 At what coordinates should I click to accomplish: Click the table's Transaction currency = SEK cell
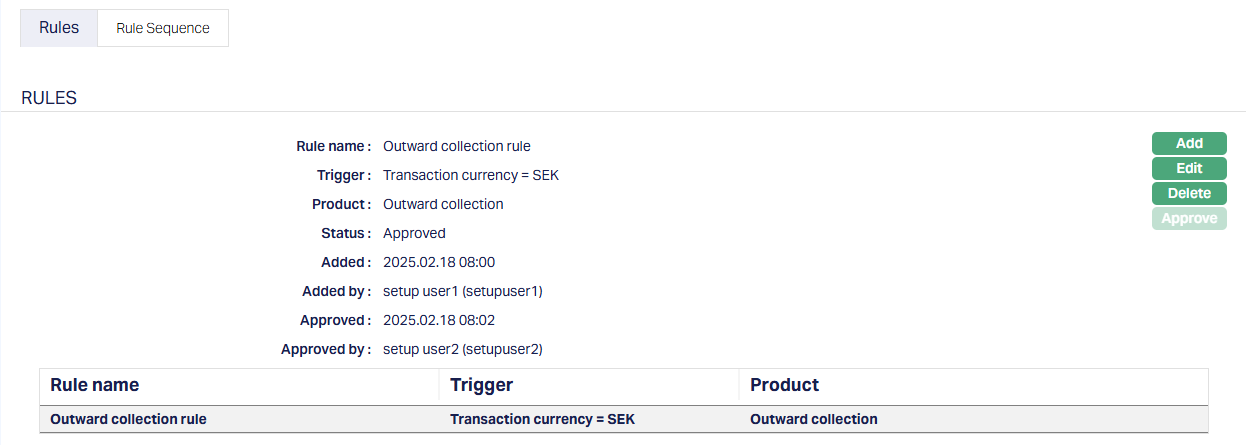[x=542, y=419]
